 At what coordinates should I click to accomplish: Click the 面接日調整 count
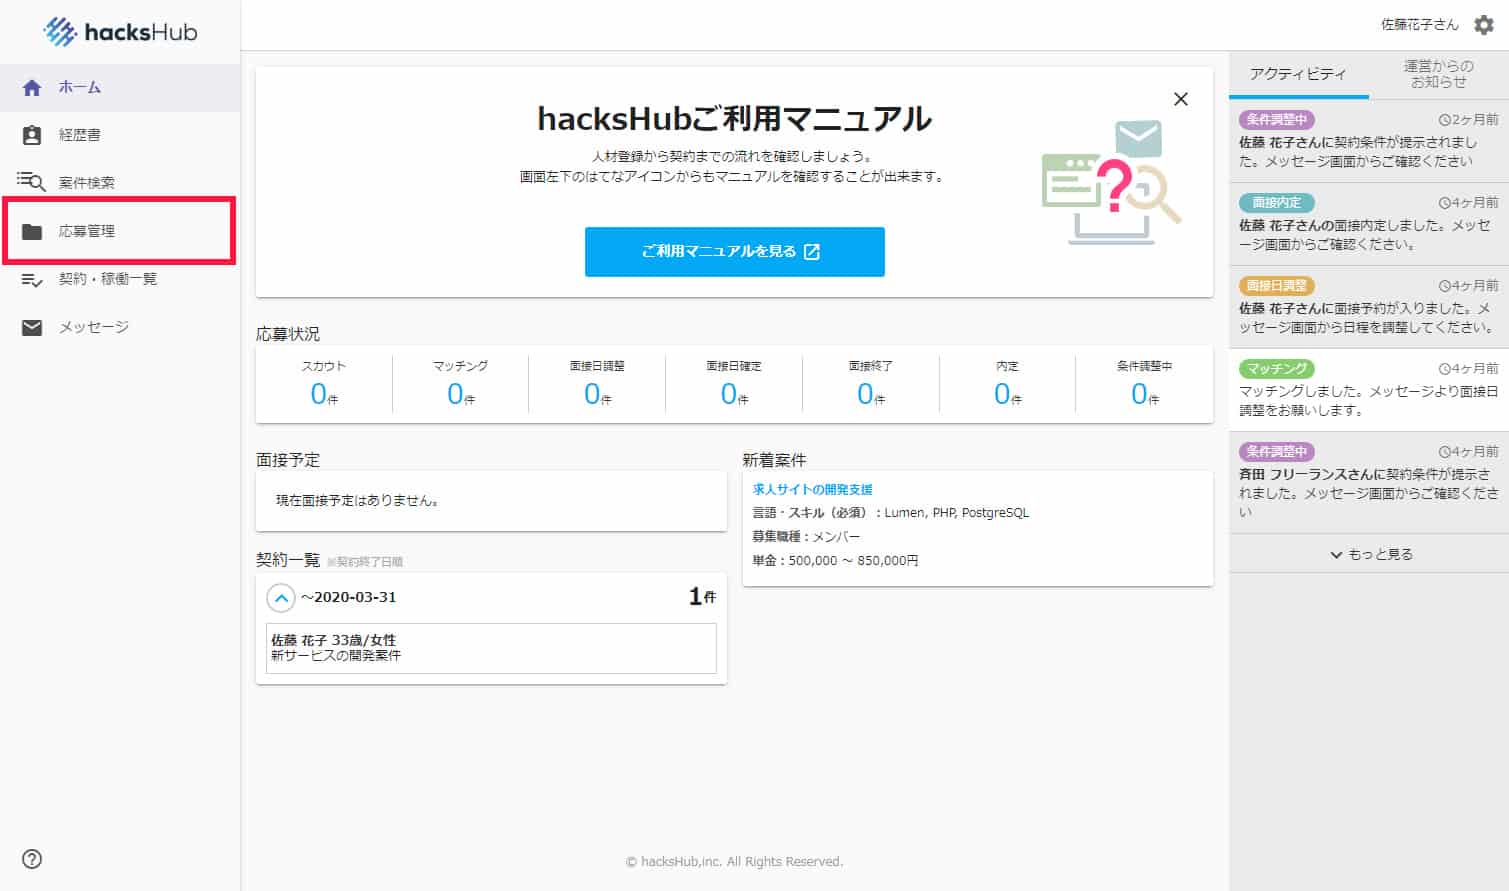tap(598, 394)
